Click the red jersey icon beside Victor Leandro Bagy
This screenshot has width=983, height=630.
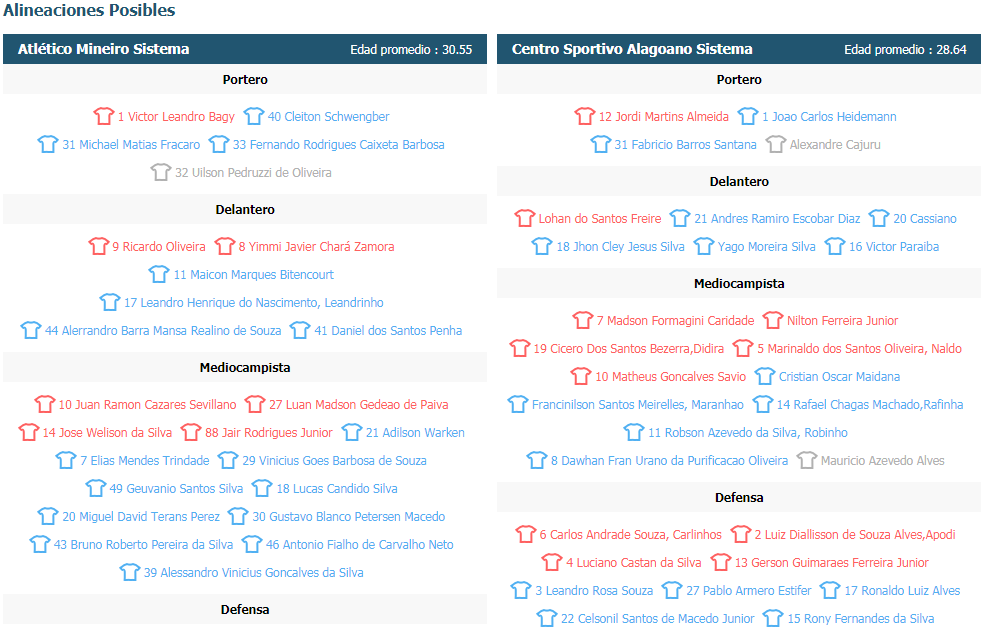[x=104, y=116]
